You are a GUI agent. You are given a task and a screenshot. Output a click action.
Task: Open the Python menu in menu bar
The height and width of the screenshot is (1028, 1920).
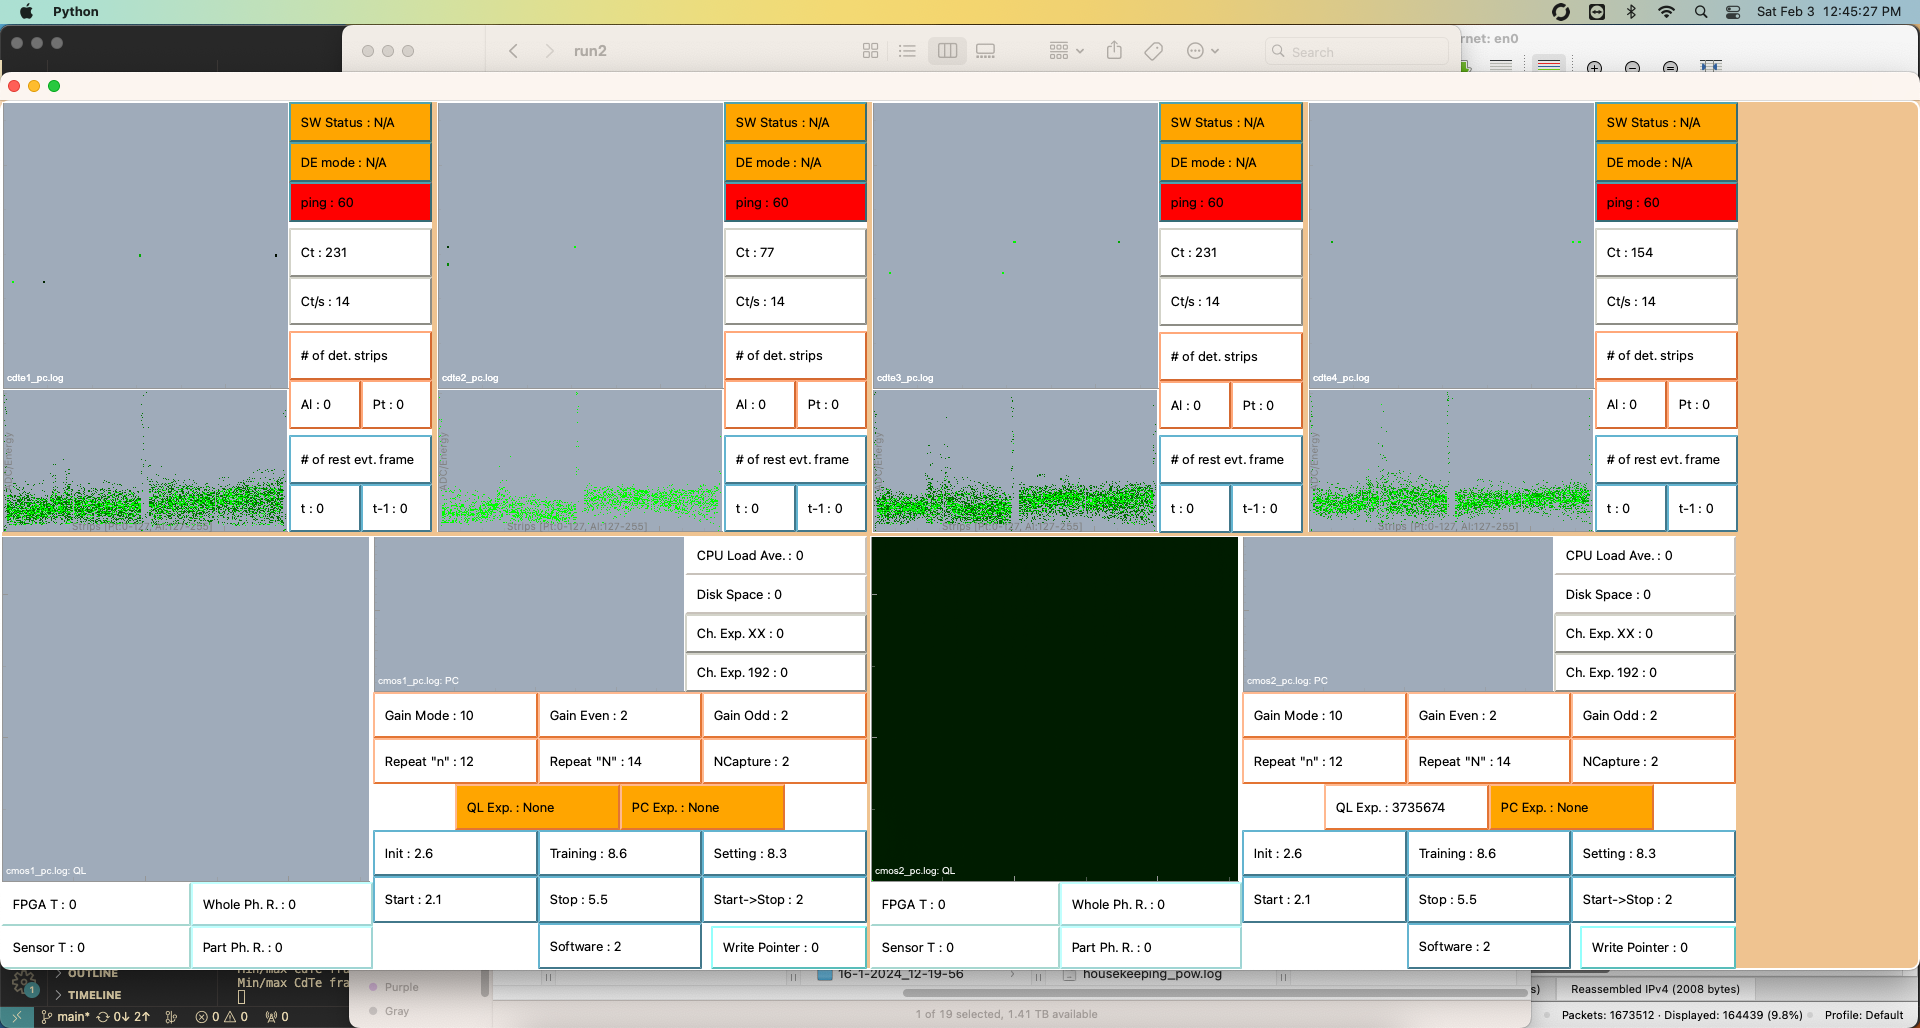[75, 12]
